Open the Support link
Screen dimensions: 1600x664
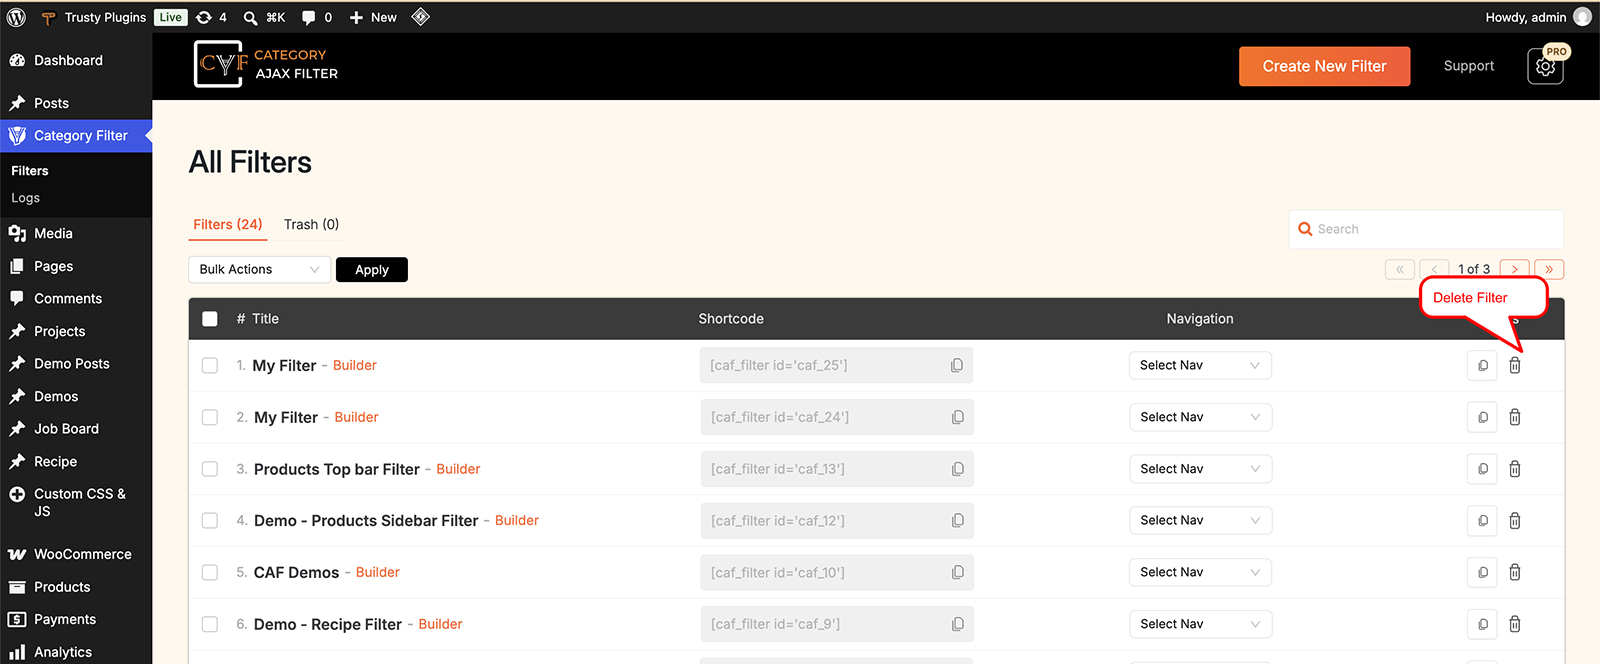(x=1468, y=66)
